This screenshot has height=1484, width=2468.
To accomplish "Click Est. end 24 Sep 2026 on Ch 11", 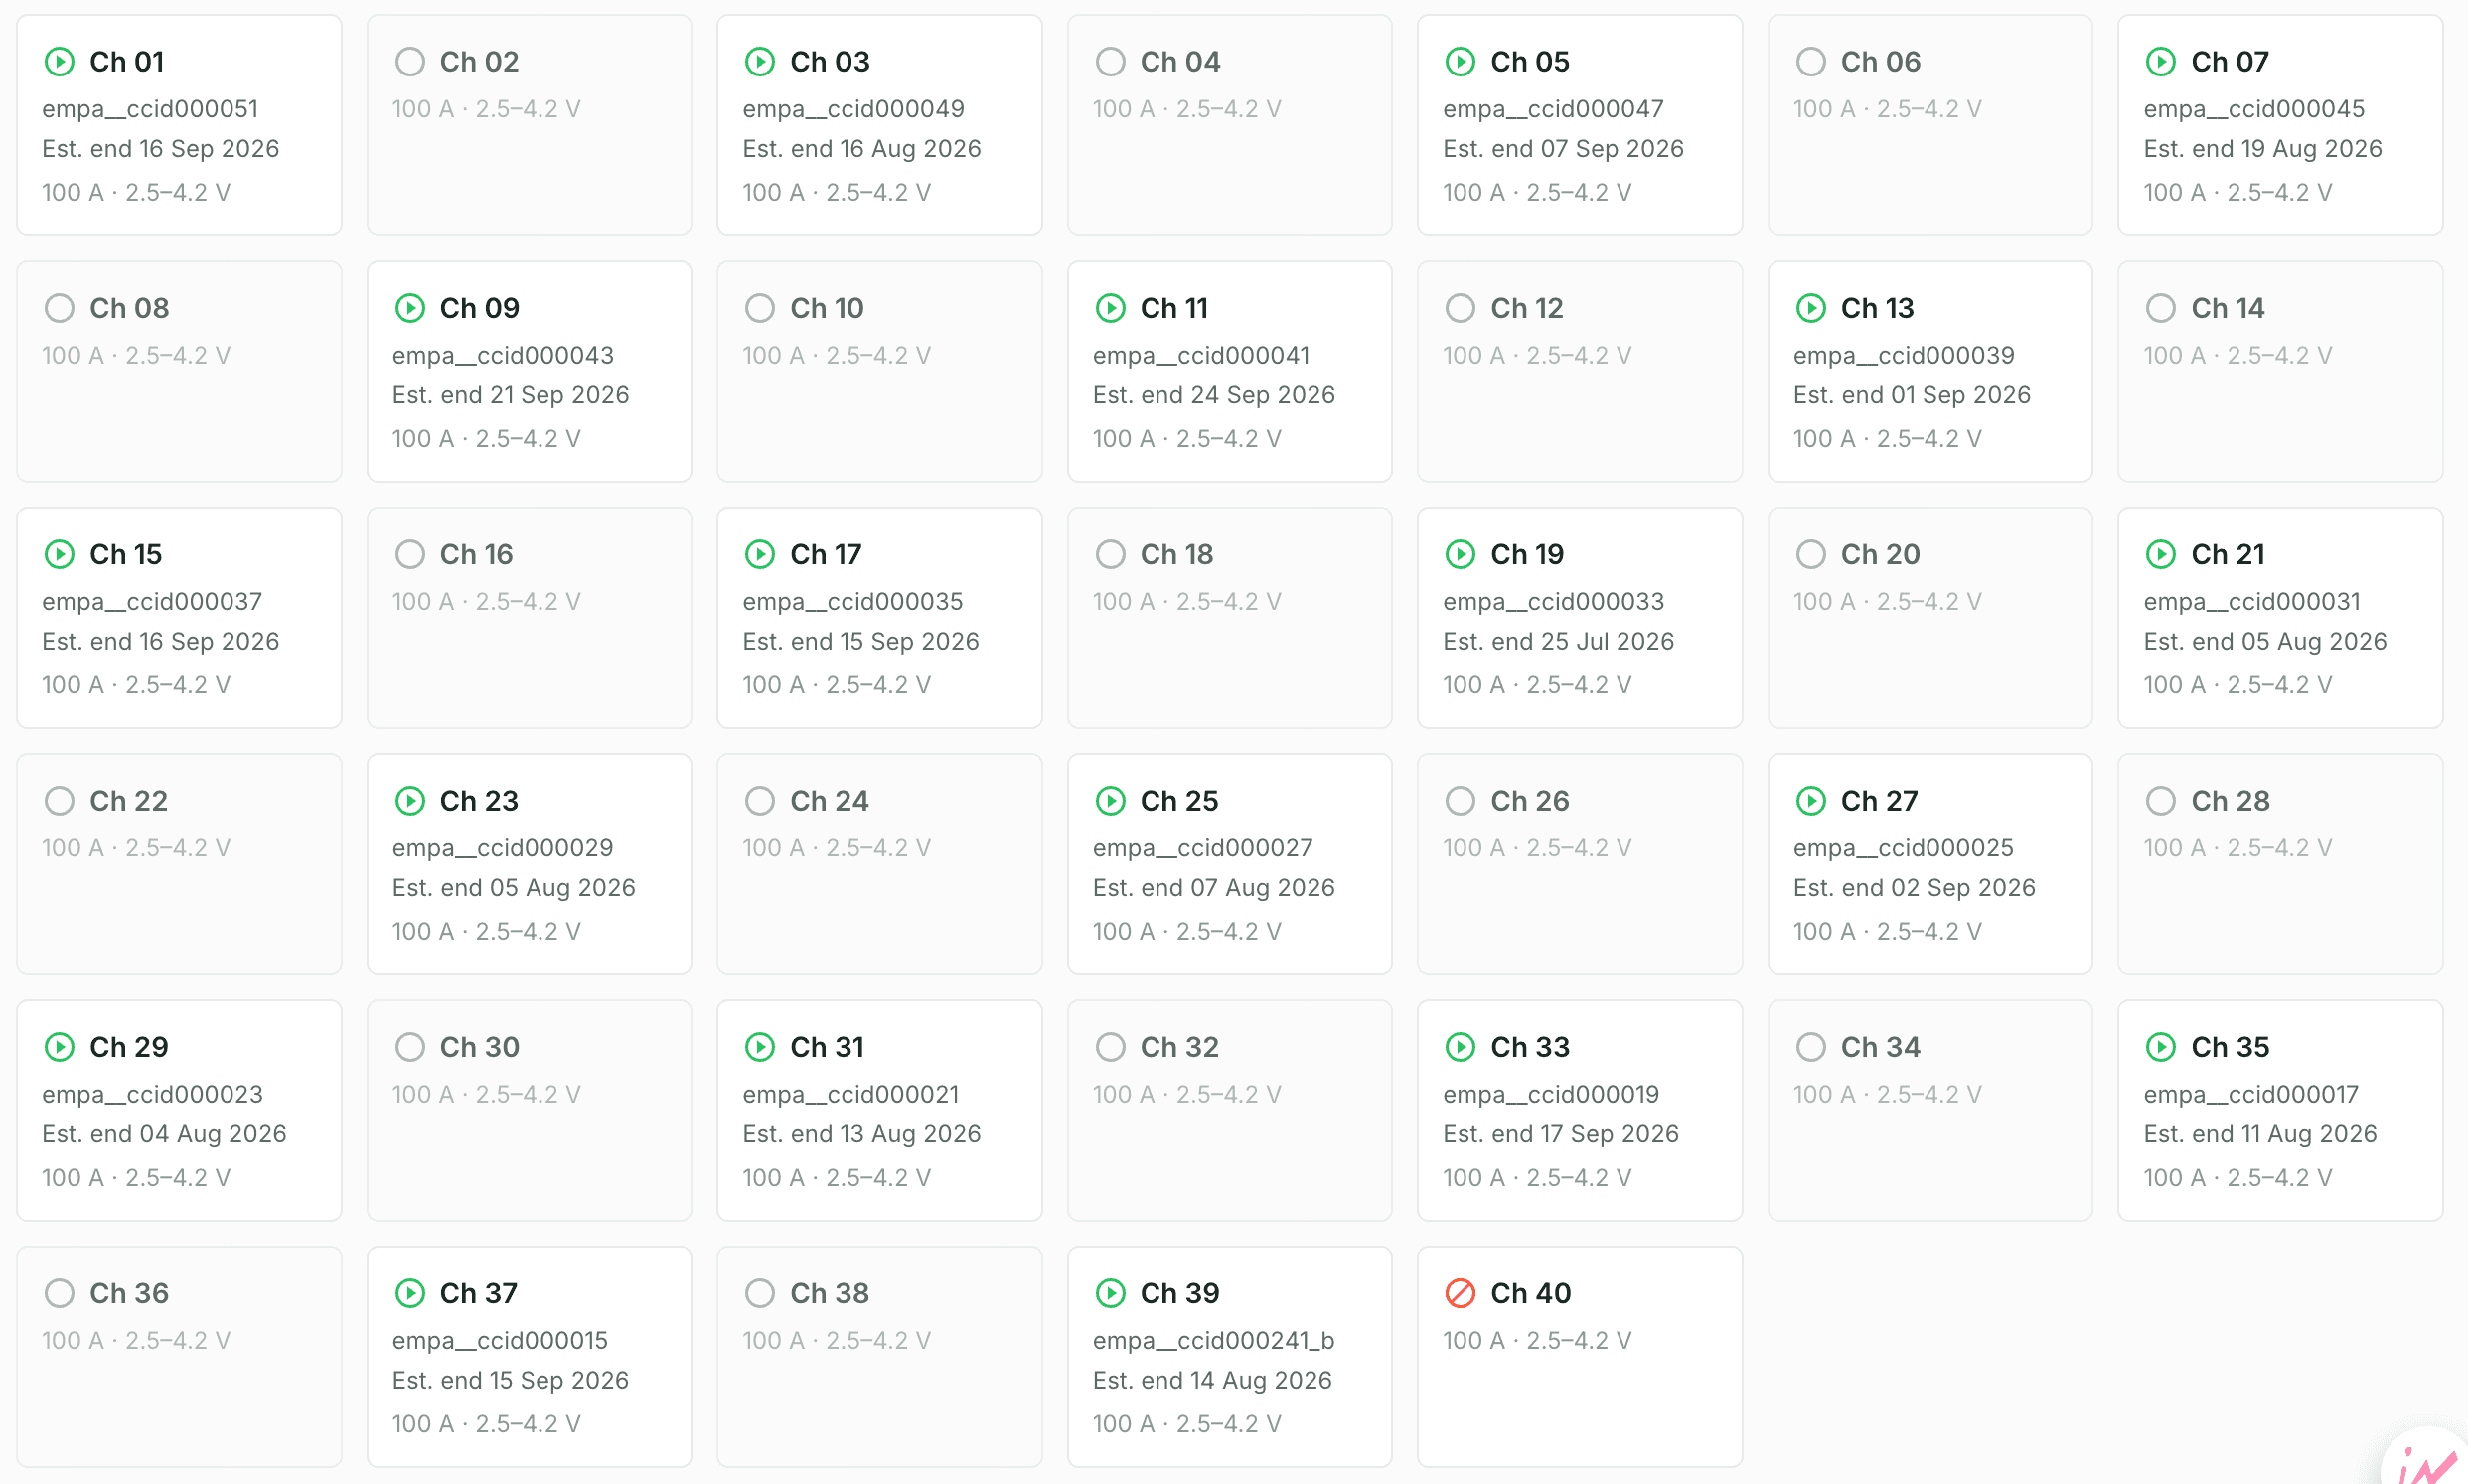I will 1213,395.
